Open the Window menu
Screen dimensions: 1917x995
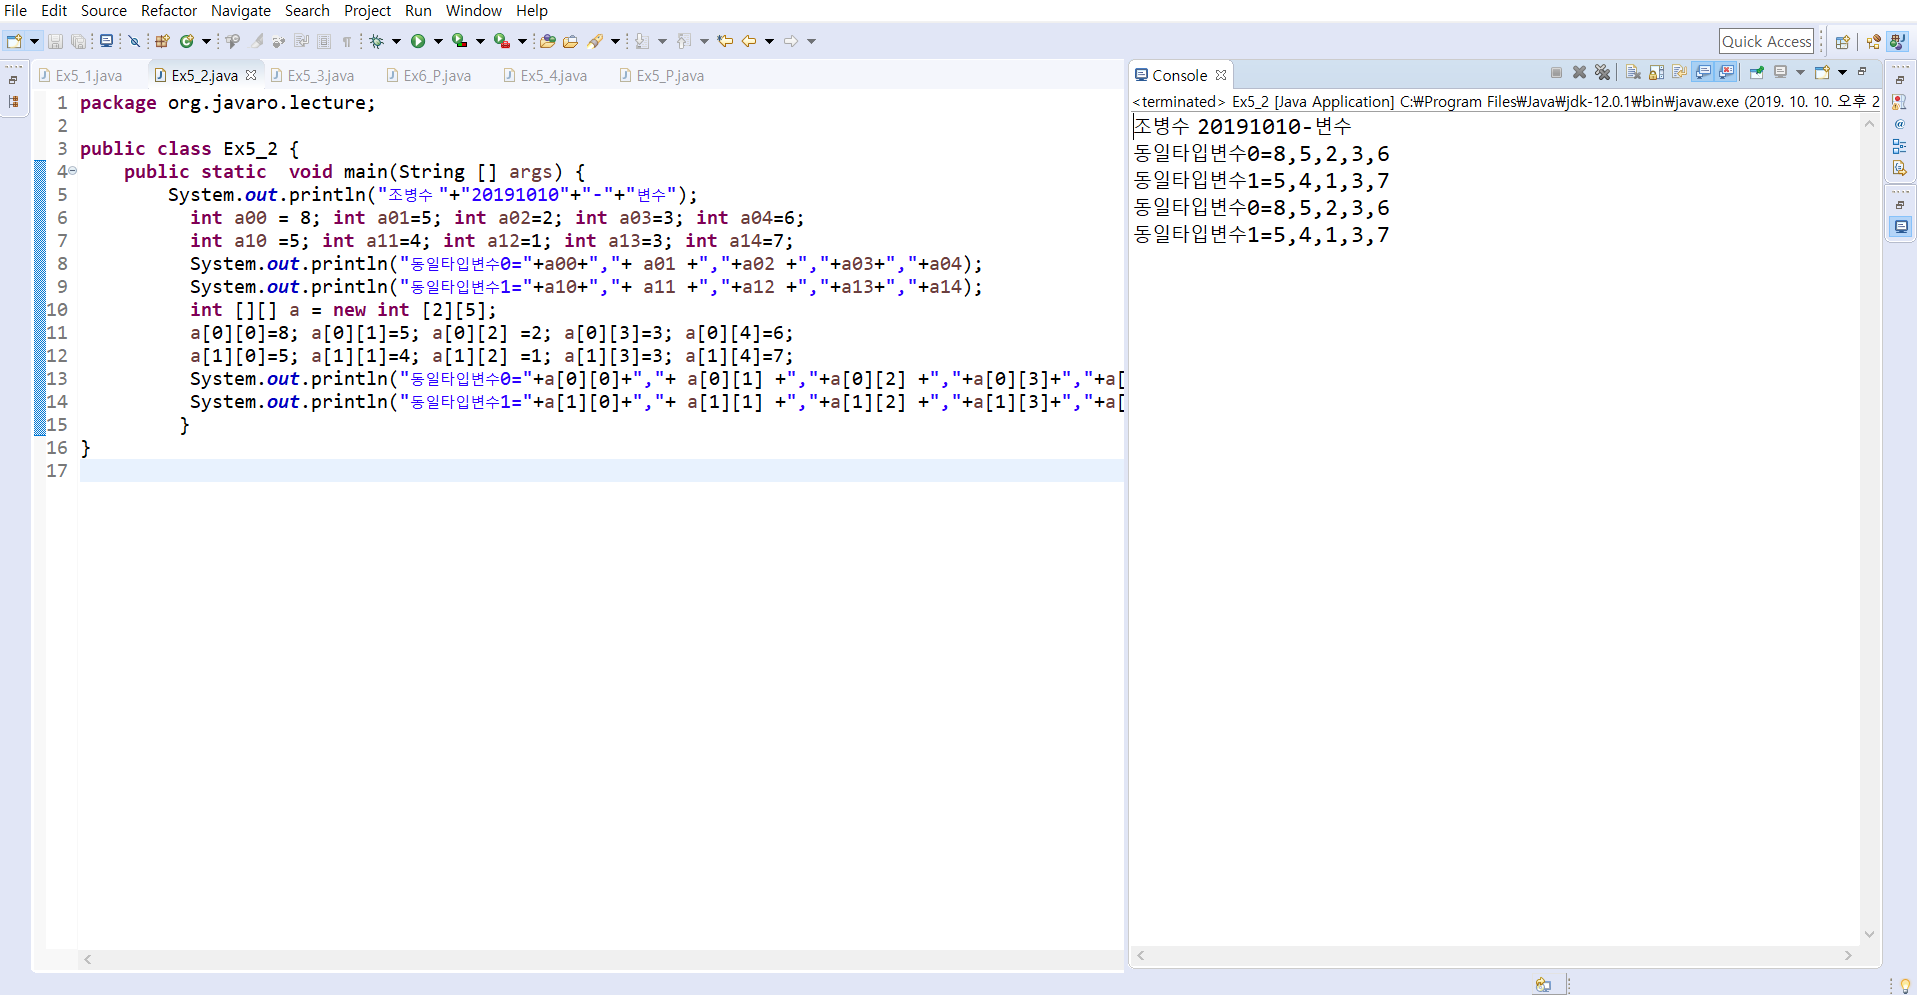tap(474, 10)
